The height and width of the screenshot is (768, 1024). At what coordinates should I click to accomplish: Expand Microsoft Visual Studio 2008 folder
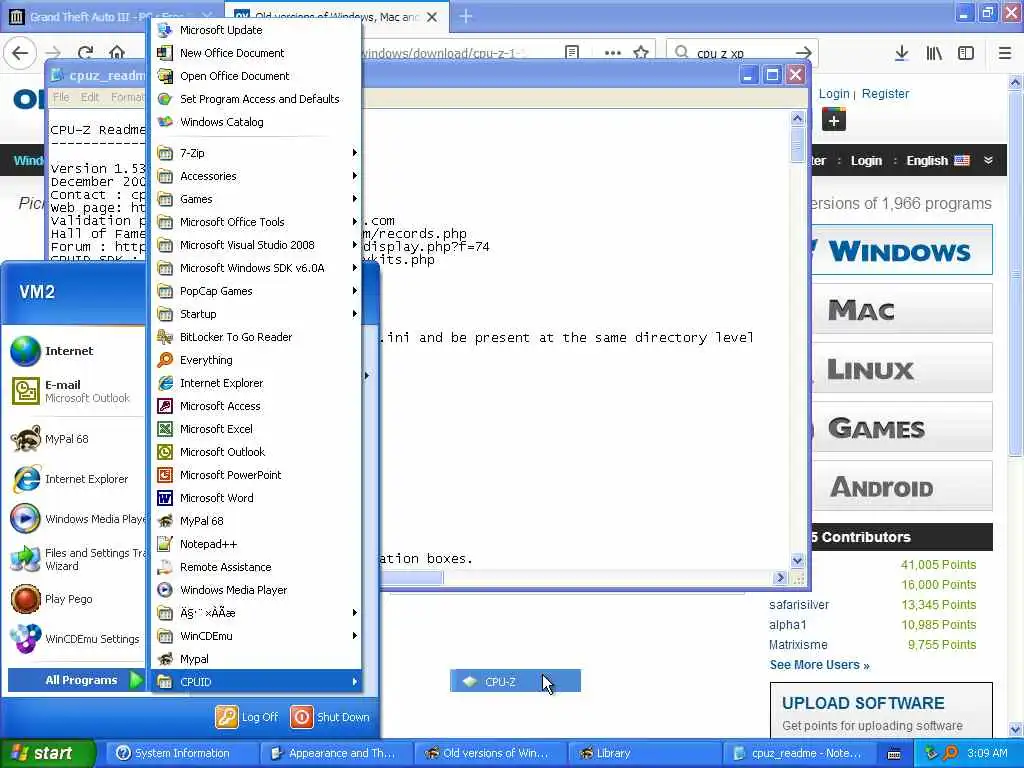256,245
